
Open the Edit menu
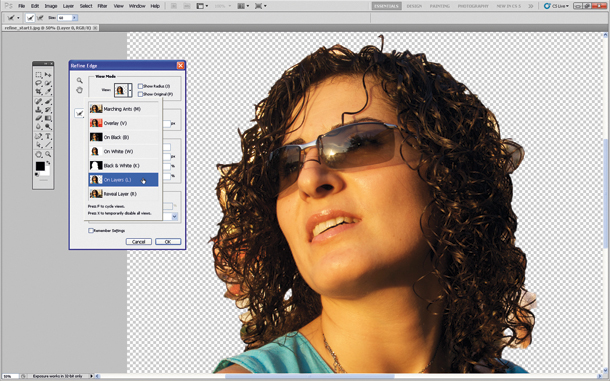pos(35,6)
